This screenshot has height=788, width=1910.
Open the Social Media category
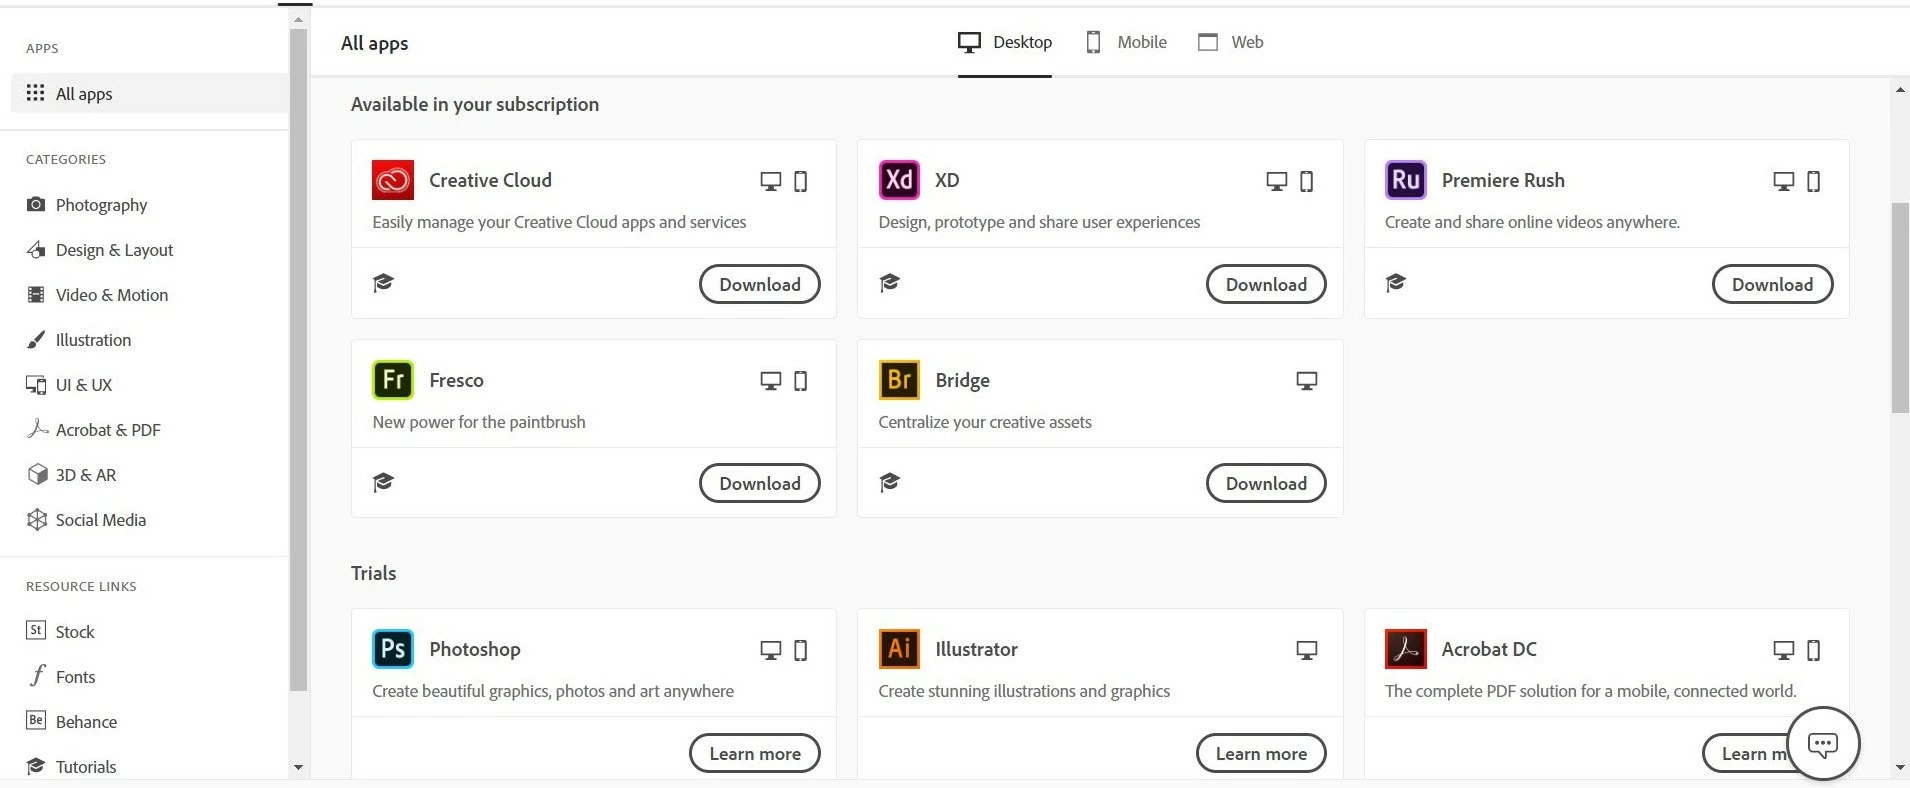click(86, 520)
